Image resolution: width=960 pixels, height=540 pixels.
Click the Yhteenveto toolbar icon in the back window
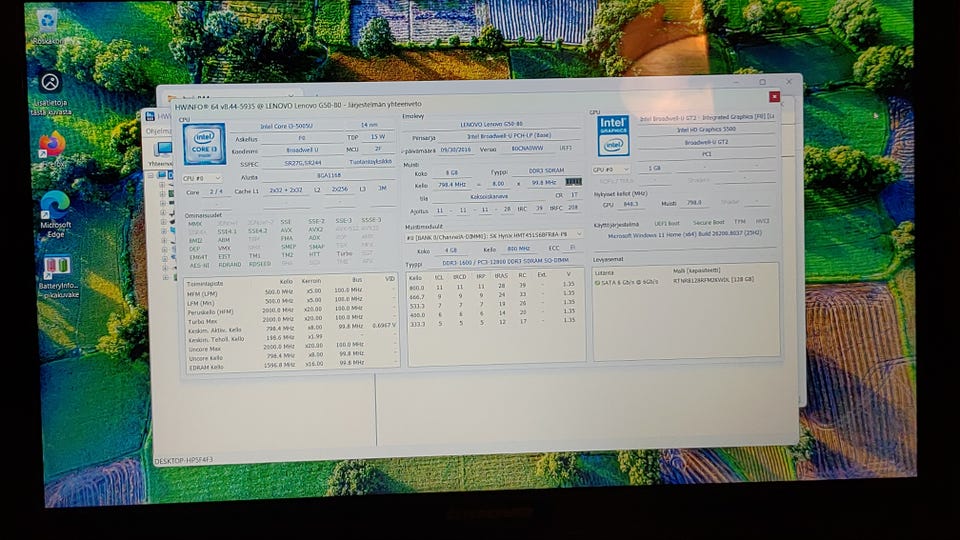pyautogui.click(x=160, y=152)
